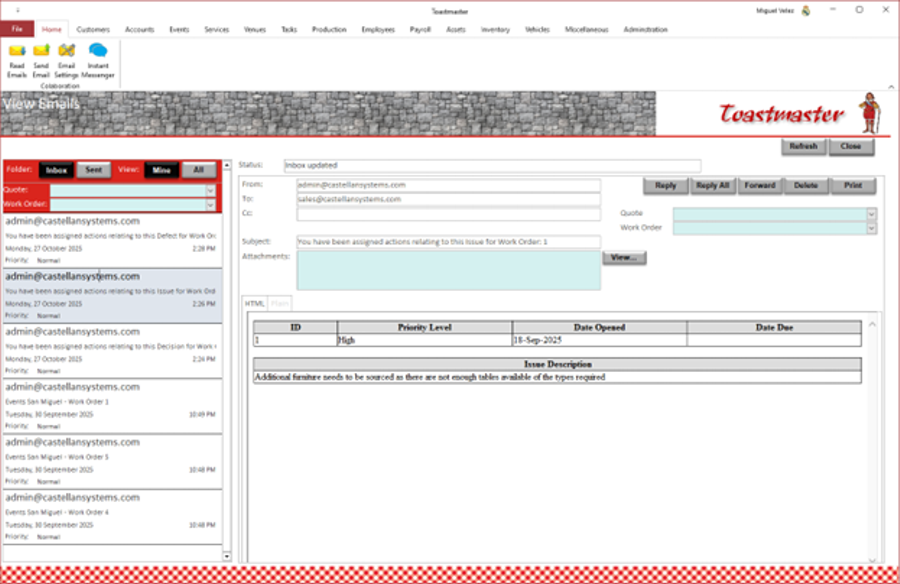Select the Employees ribbon tab
Viewport: 900px width, 584px height.
[x=378, y=29]
